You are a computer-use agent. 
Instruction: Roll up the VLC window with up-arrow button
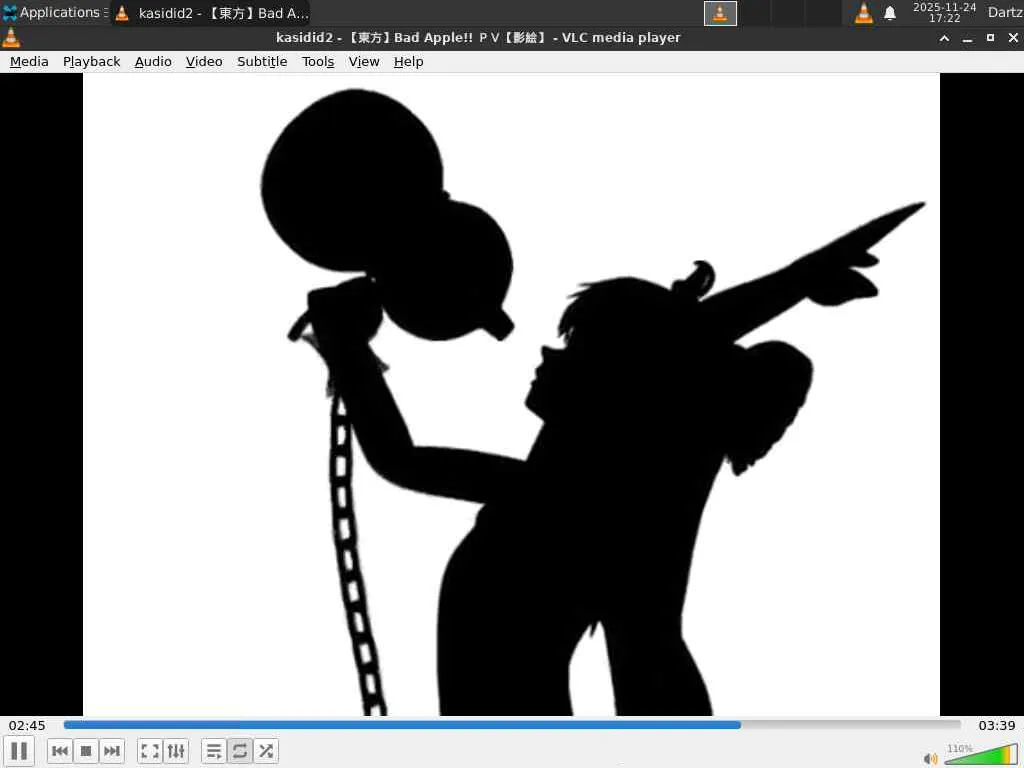coord(944,38)
